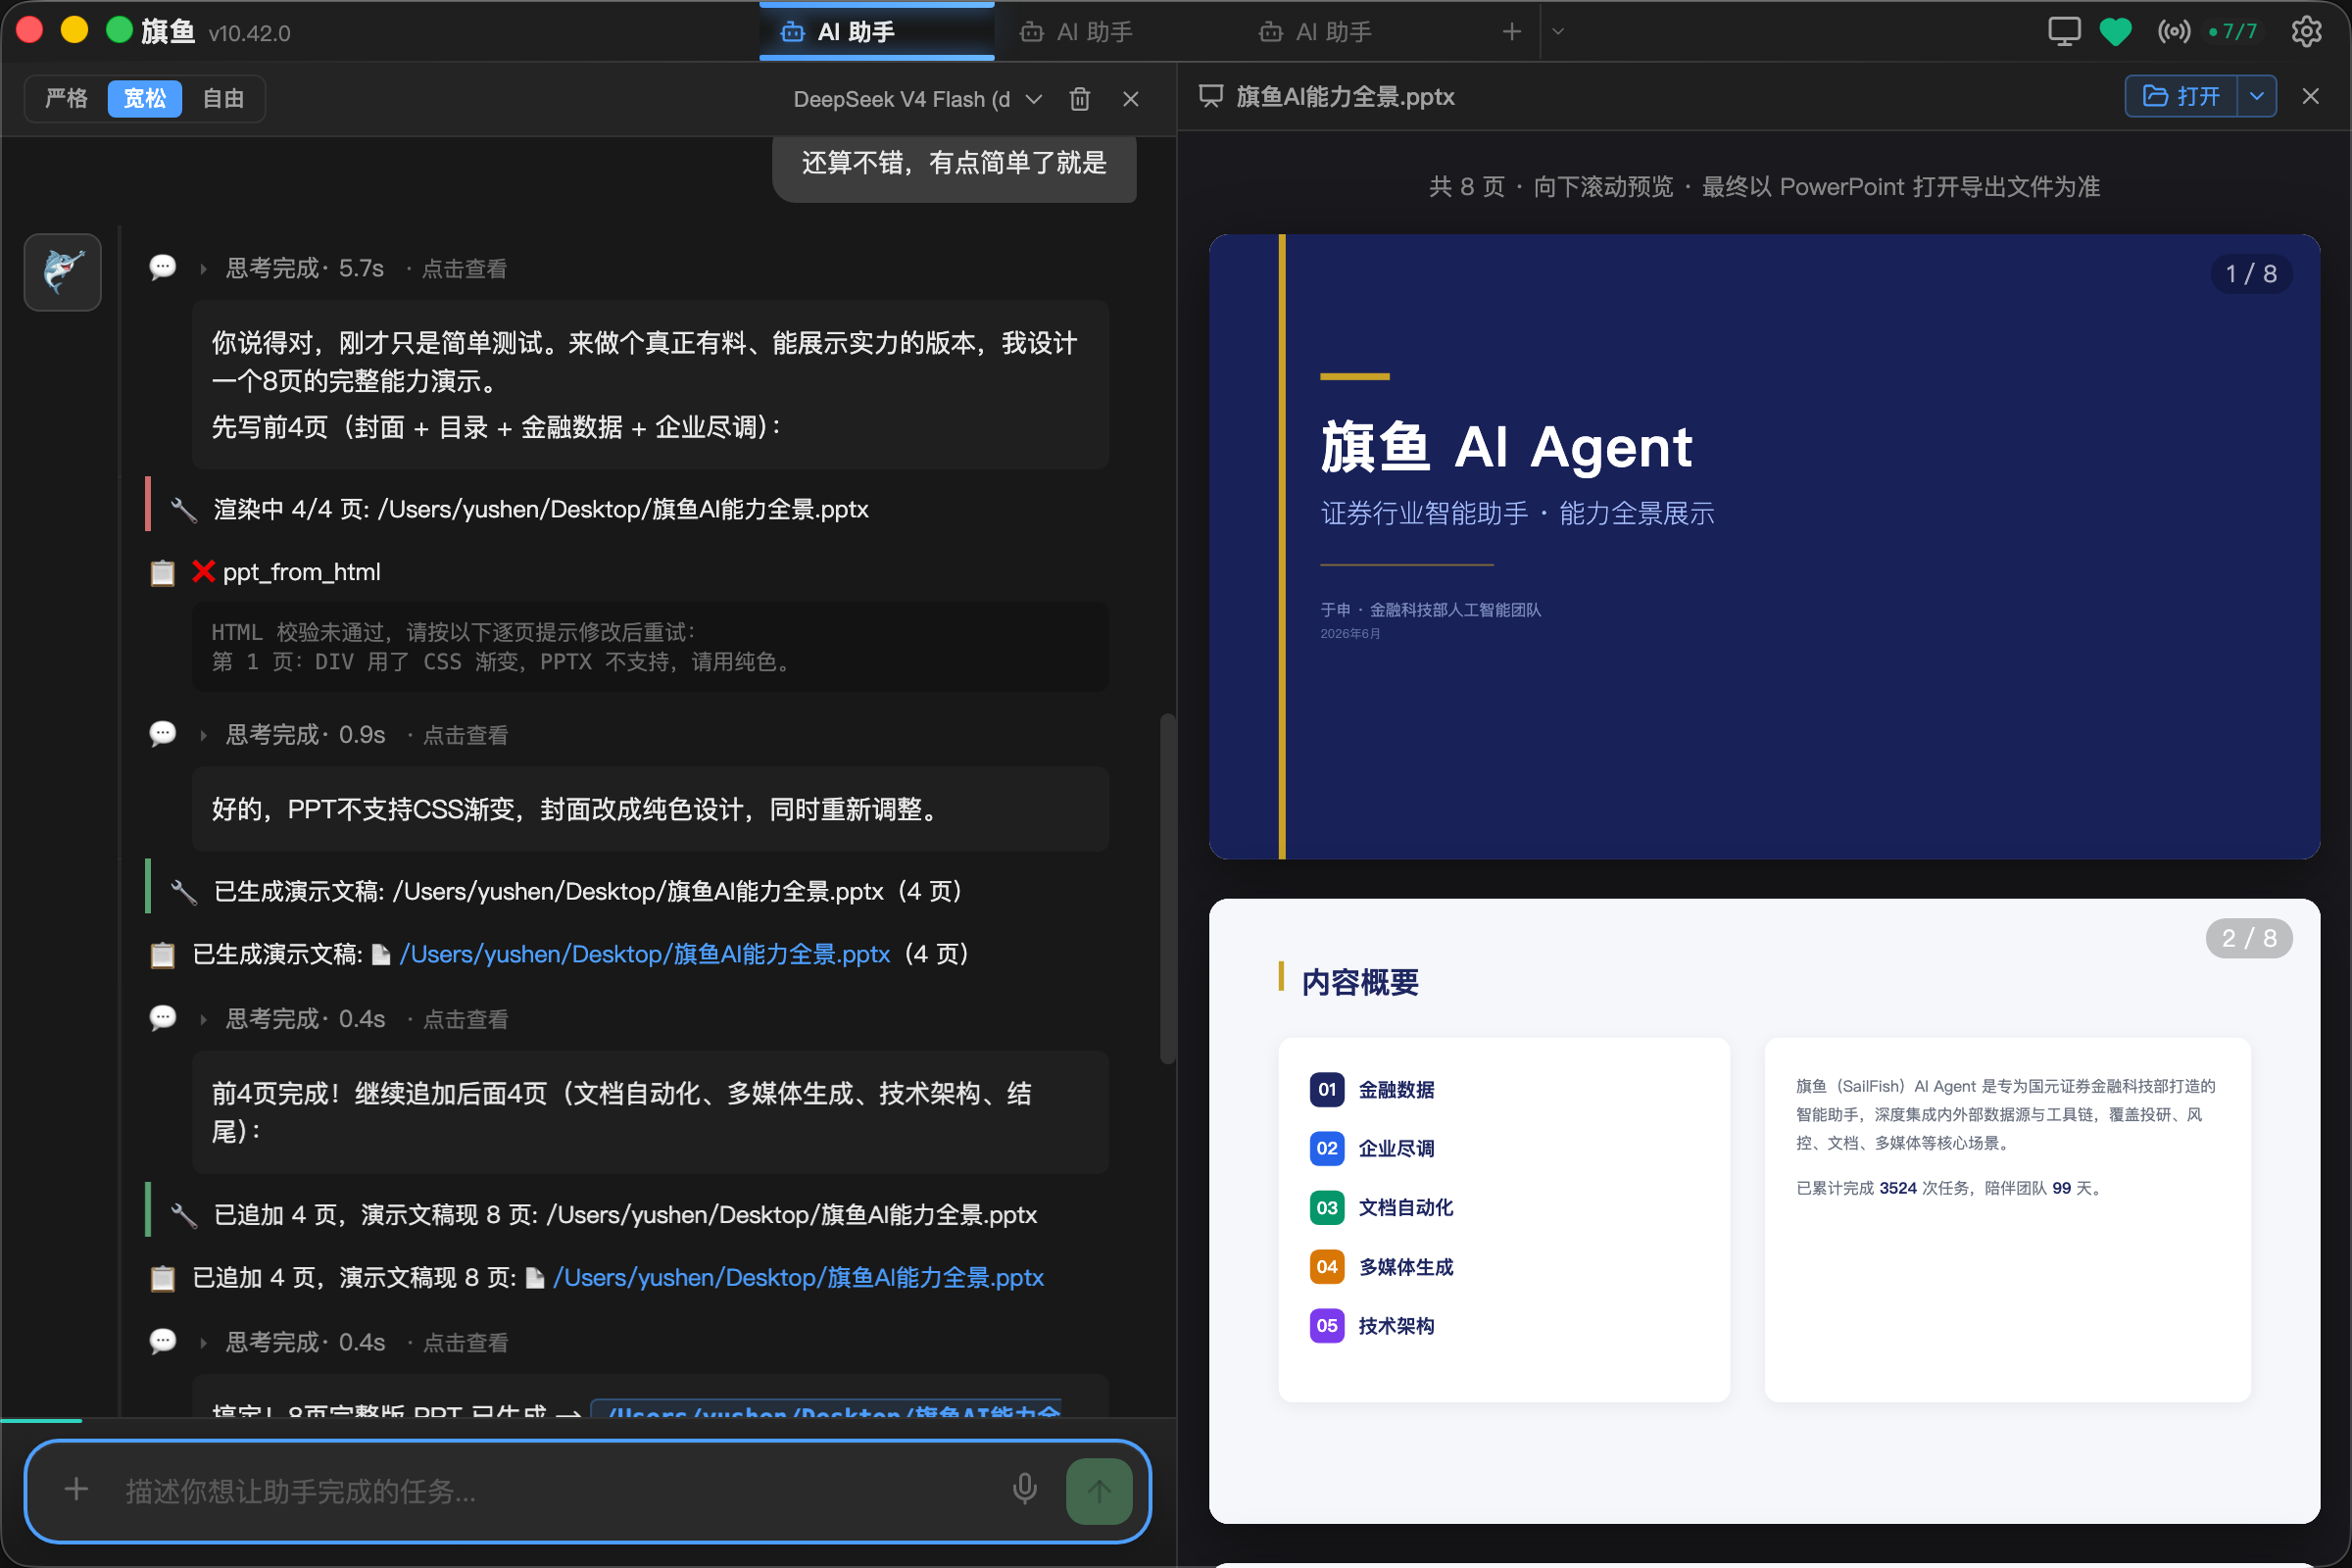
Task: Select the 严格 mode option
Action: [x=66, y=98]
